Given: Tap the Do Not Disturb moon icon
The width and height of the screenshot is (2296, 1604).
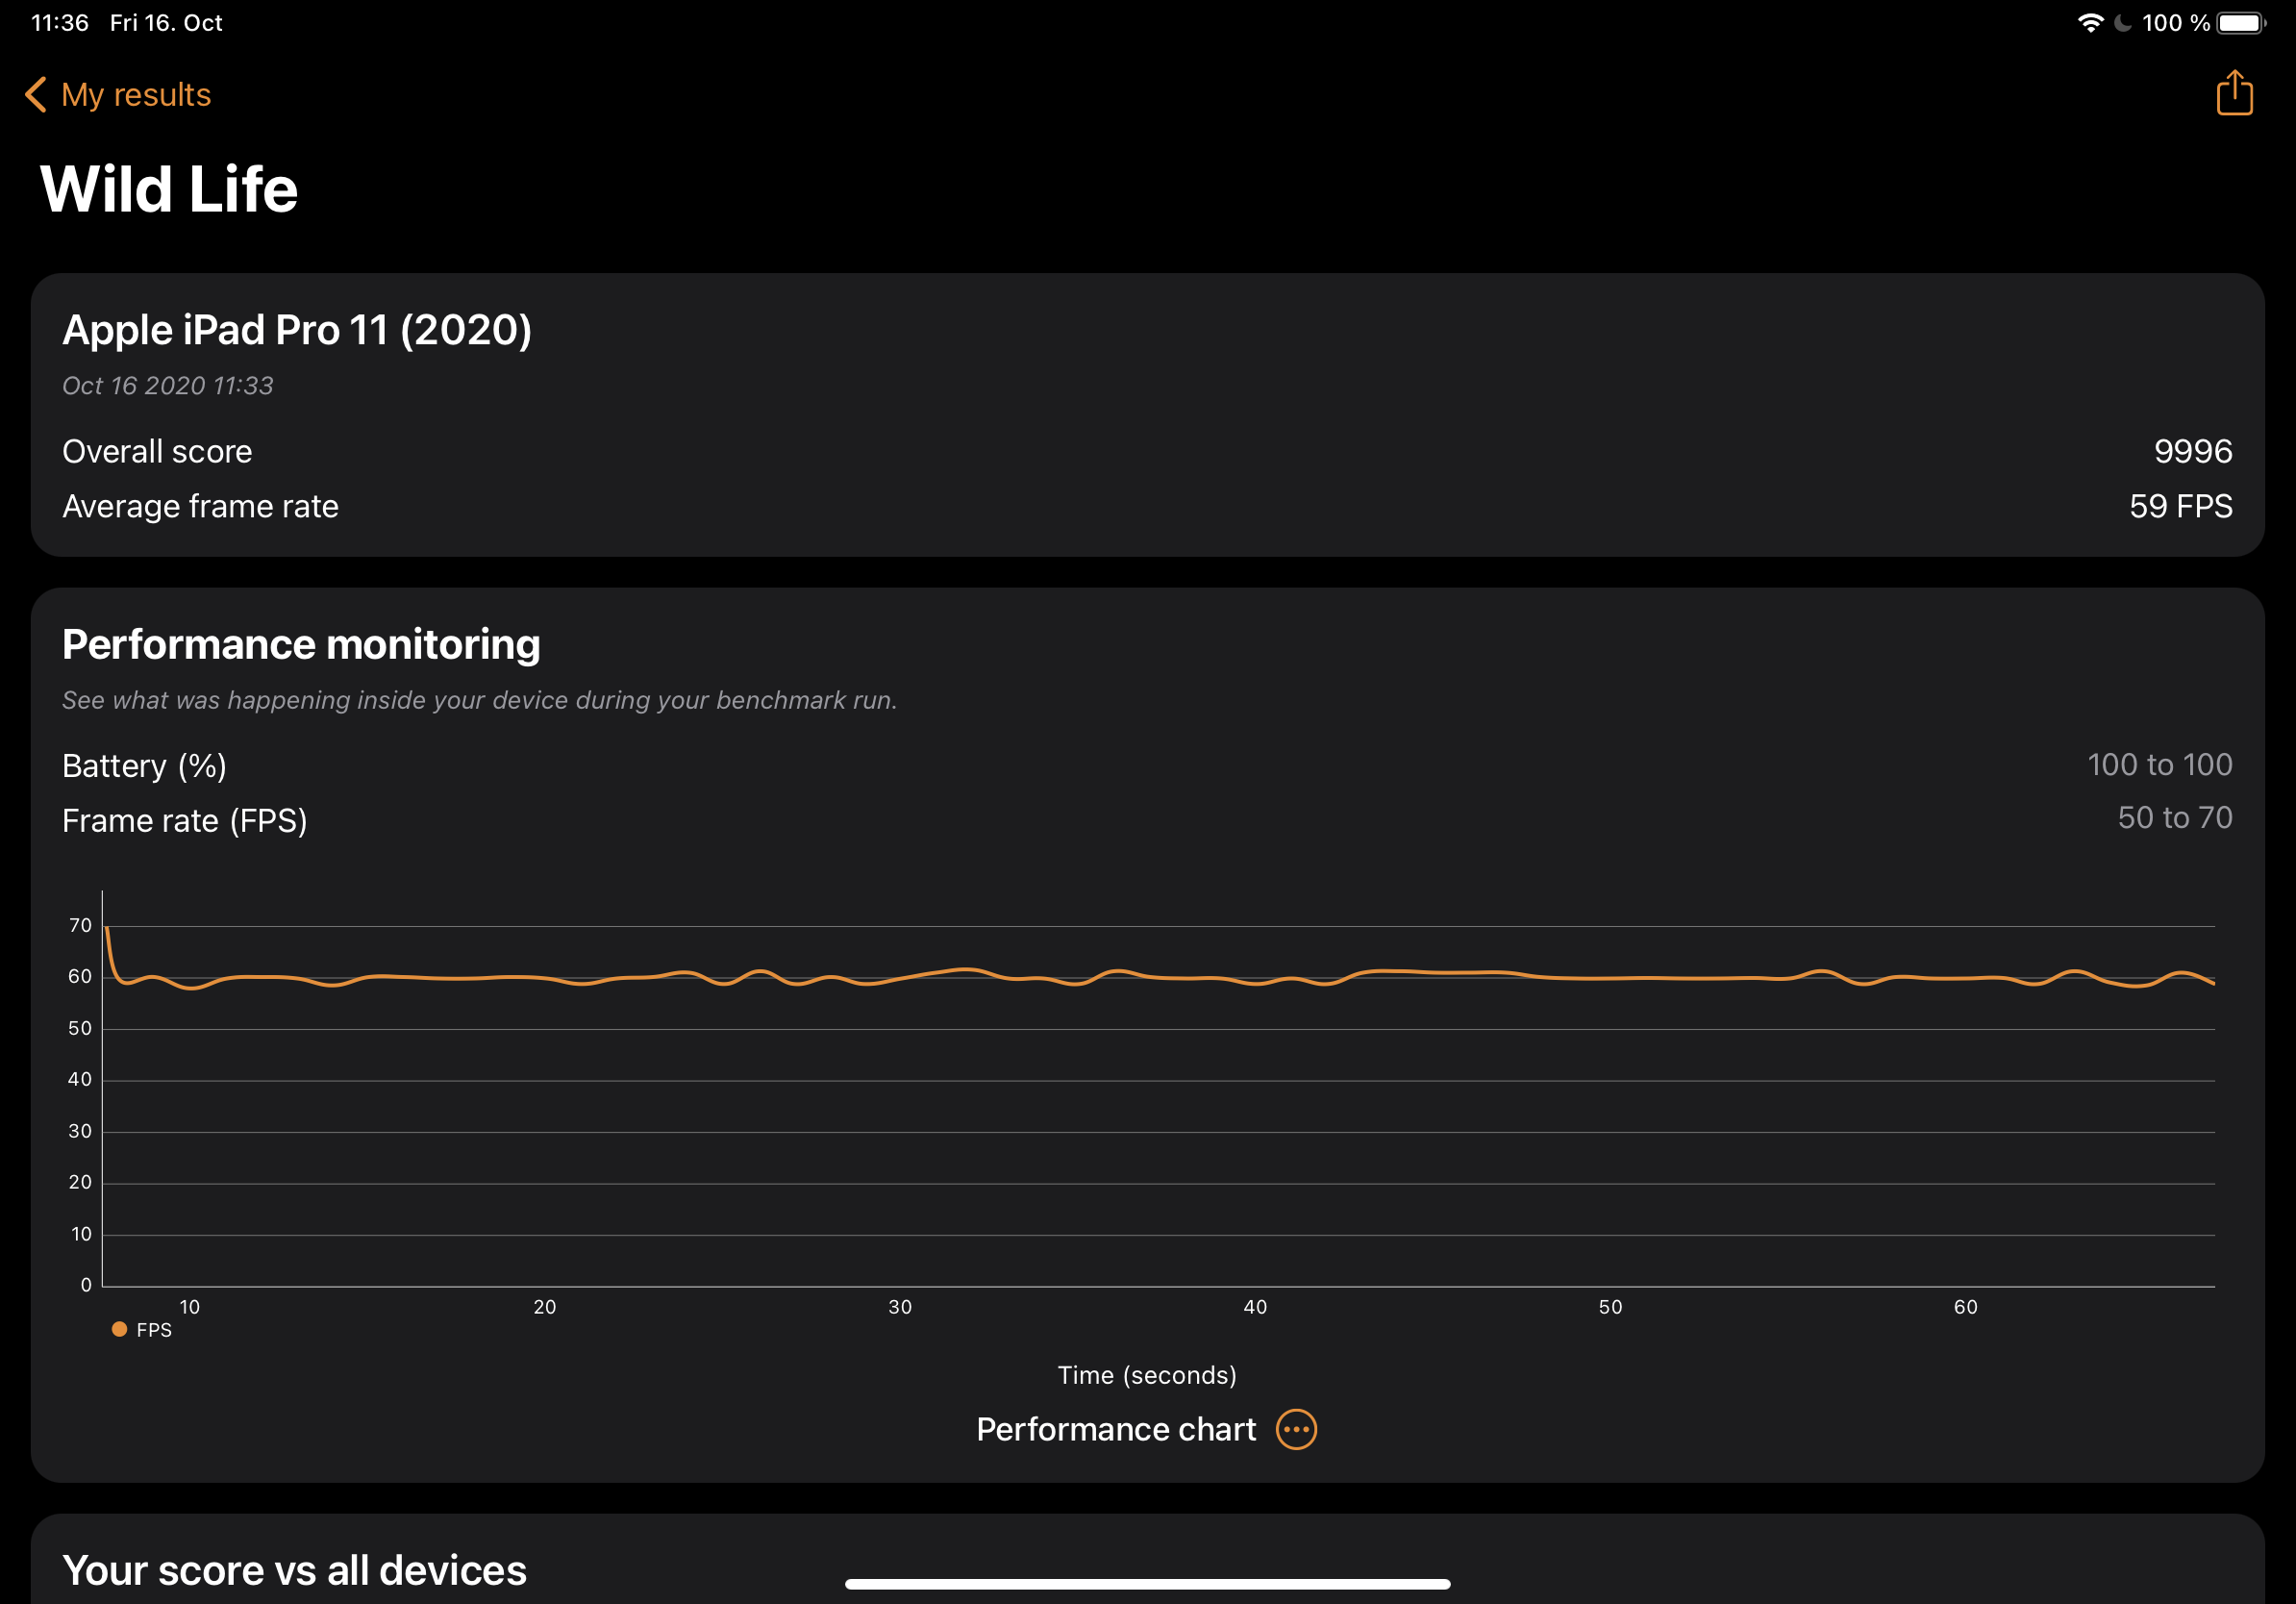Looking at the screenshot, I should (x=2121, y=22).
